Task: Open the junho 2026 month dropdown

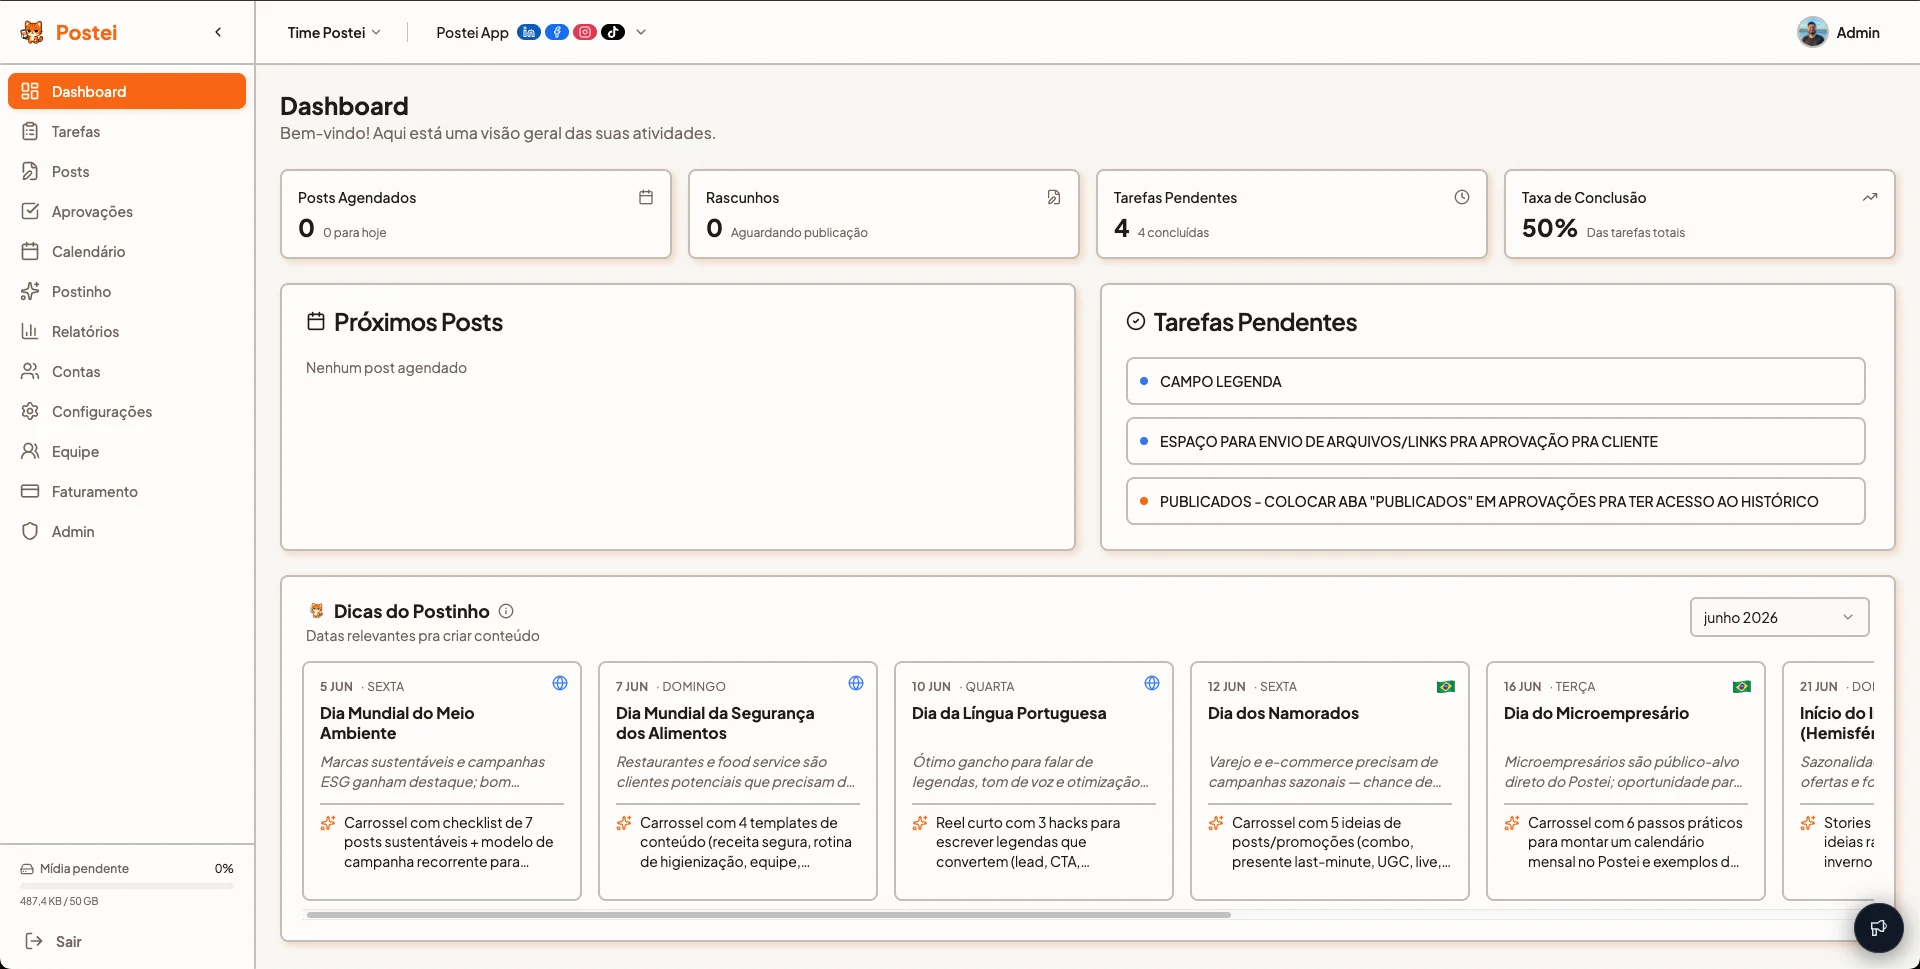Action: coord(1779,617)
